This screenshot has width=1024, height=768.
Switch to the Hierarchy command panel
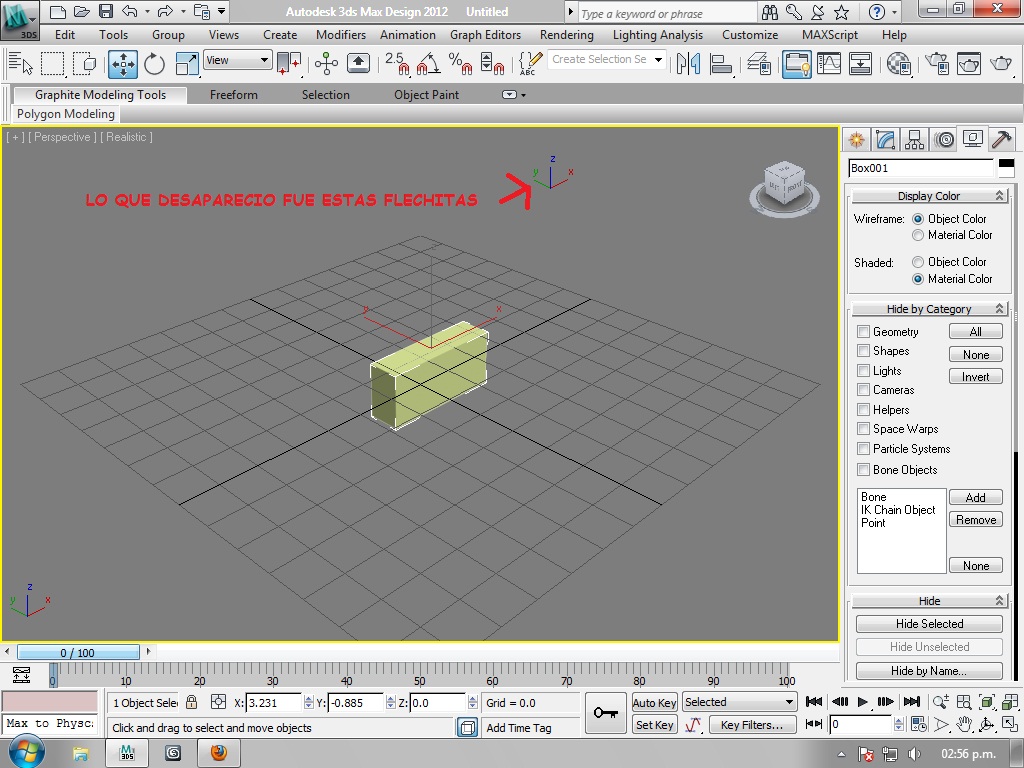click(914, 139)
